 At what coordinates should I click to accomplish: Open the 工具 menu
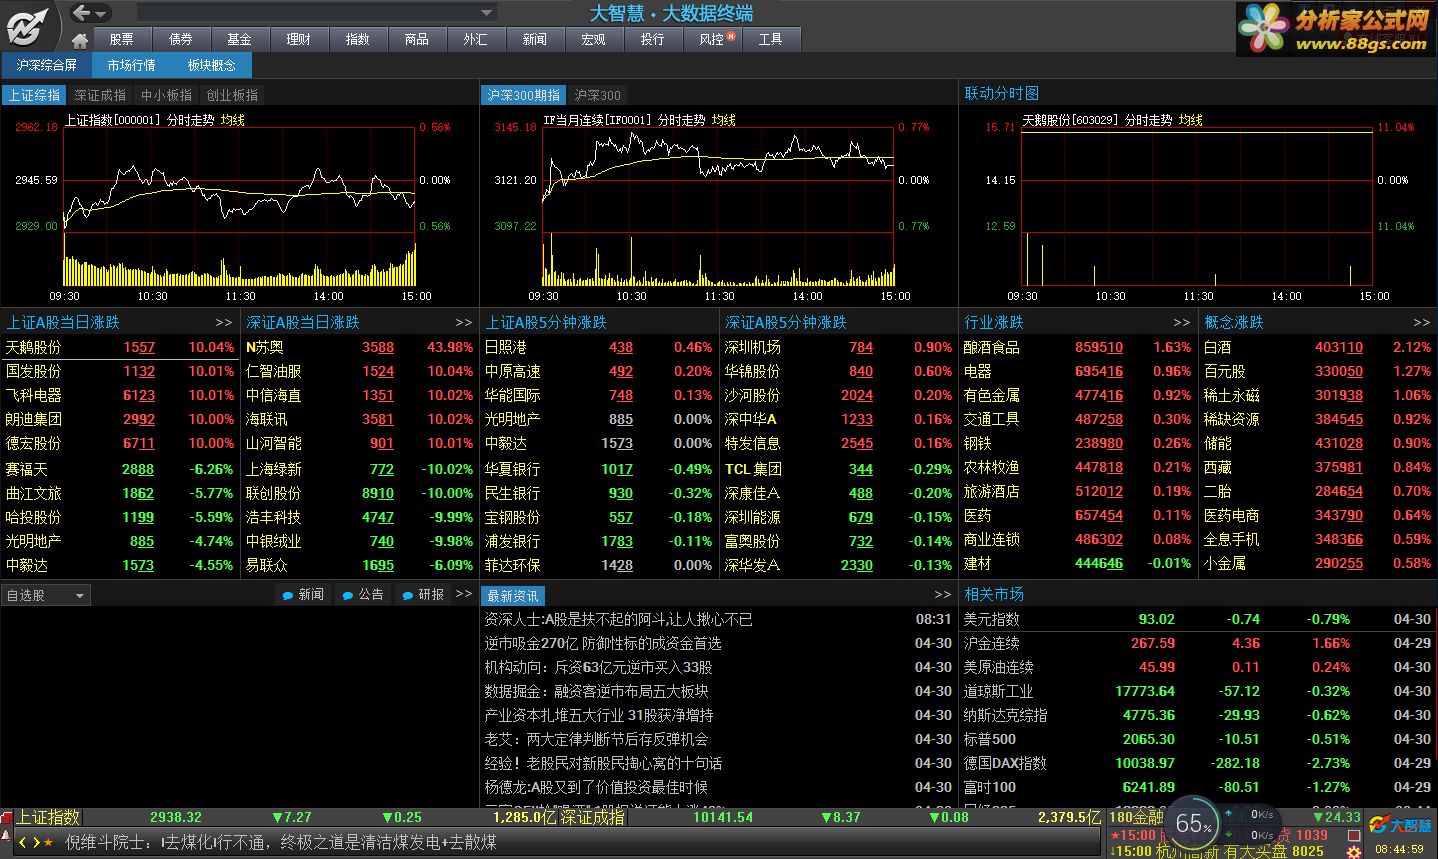click(770, 39)
